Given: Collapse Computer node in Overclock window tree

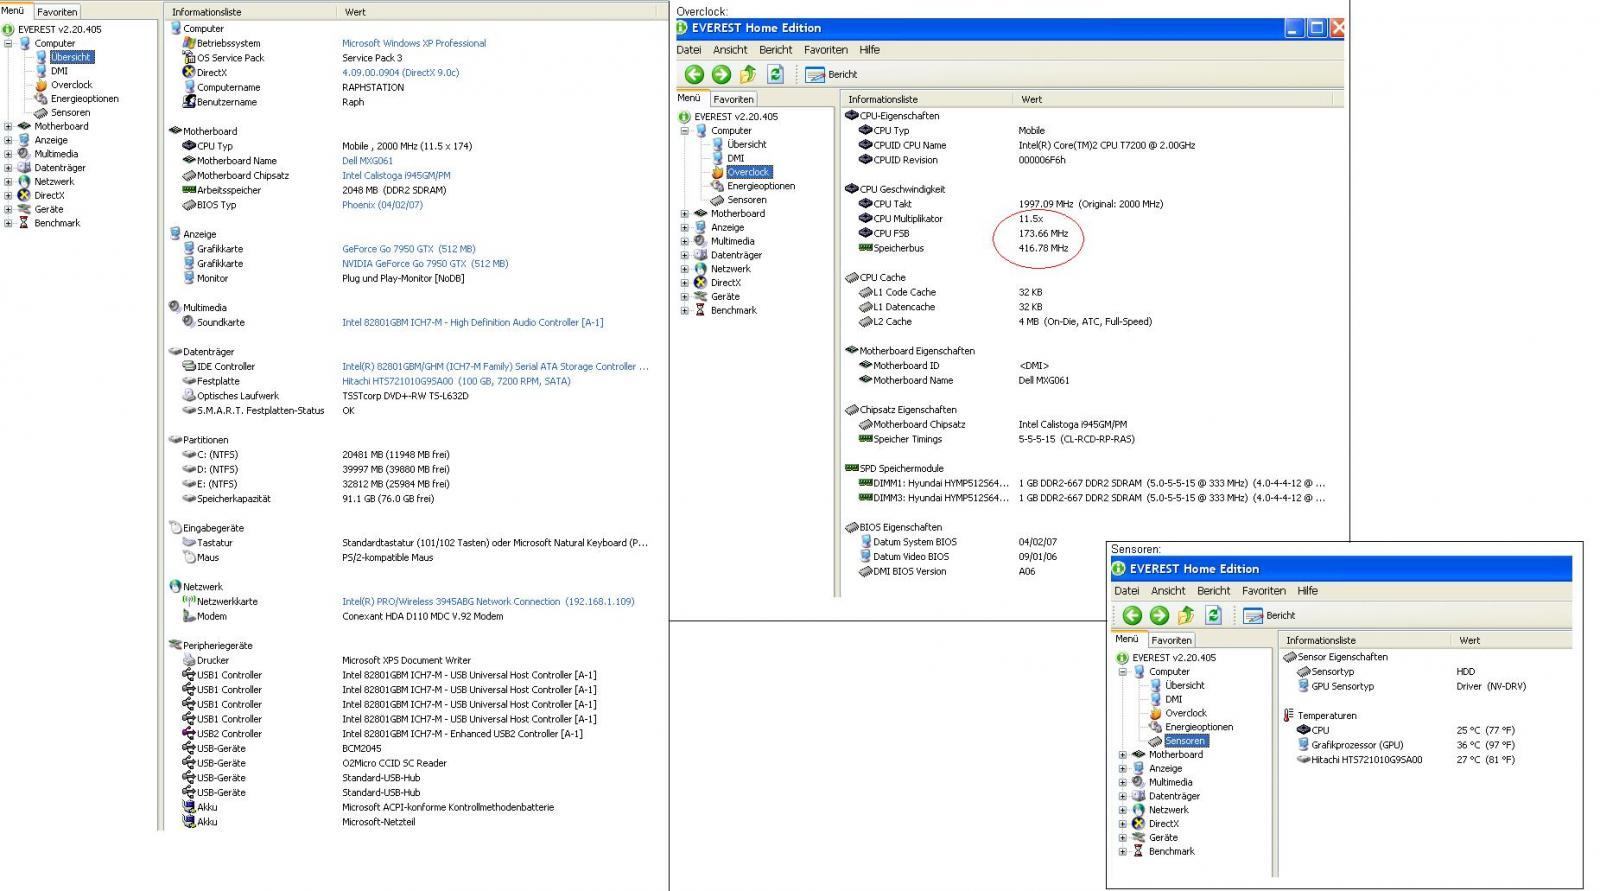Looking at the screenshot, I should click(x=685, y=131).
